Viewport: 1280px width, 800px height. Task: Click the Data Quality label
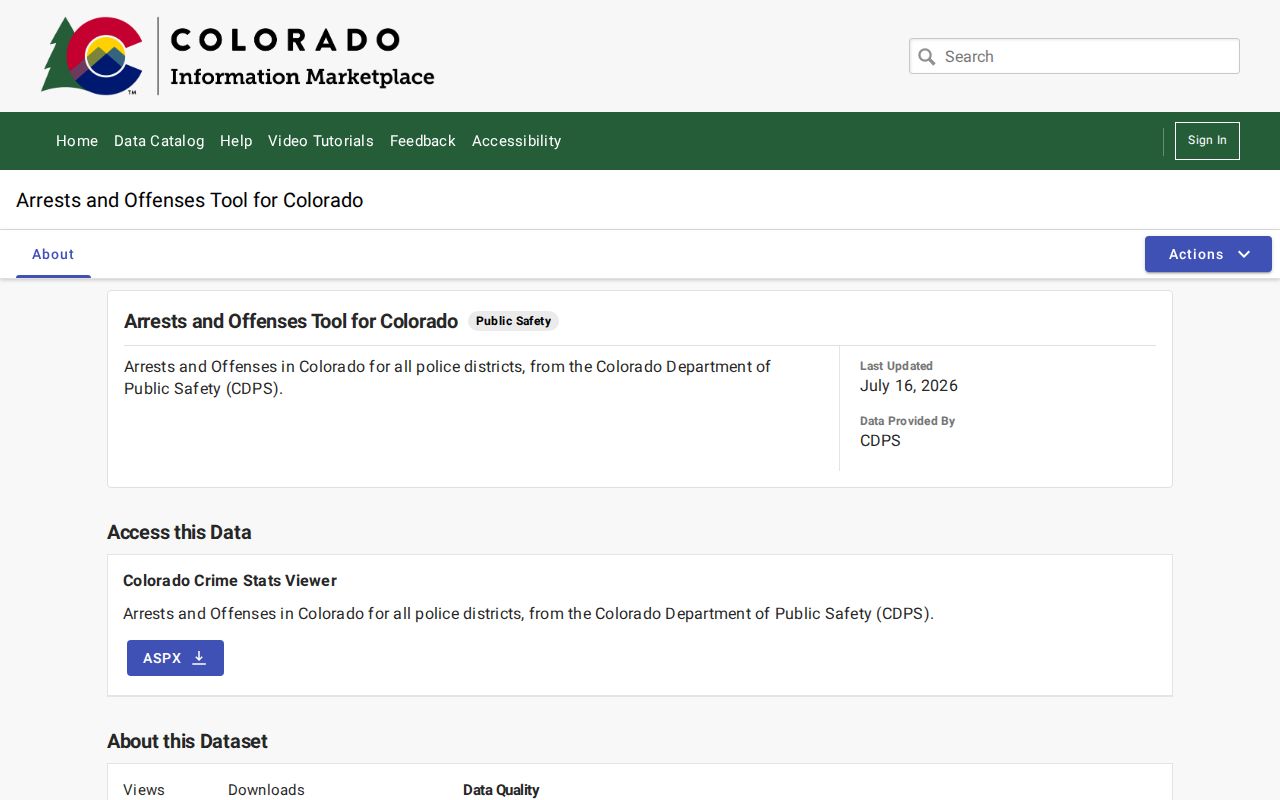coord(501,790)
